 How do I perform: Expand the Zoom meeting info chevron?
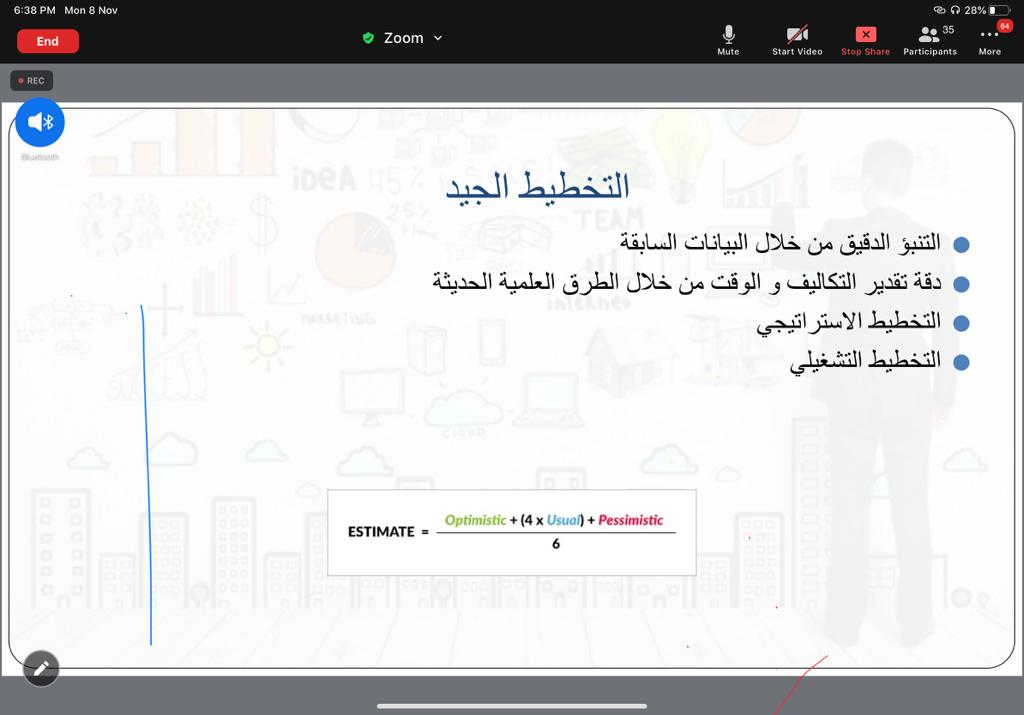[x=438, y=38]
